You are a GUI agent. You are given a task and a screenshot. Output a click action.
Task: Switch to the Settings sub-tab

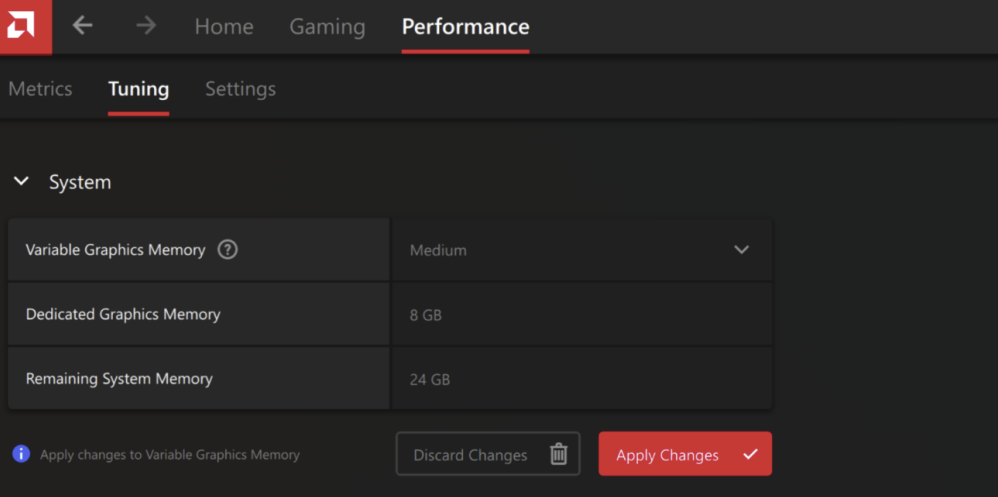click(241, 89)
